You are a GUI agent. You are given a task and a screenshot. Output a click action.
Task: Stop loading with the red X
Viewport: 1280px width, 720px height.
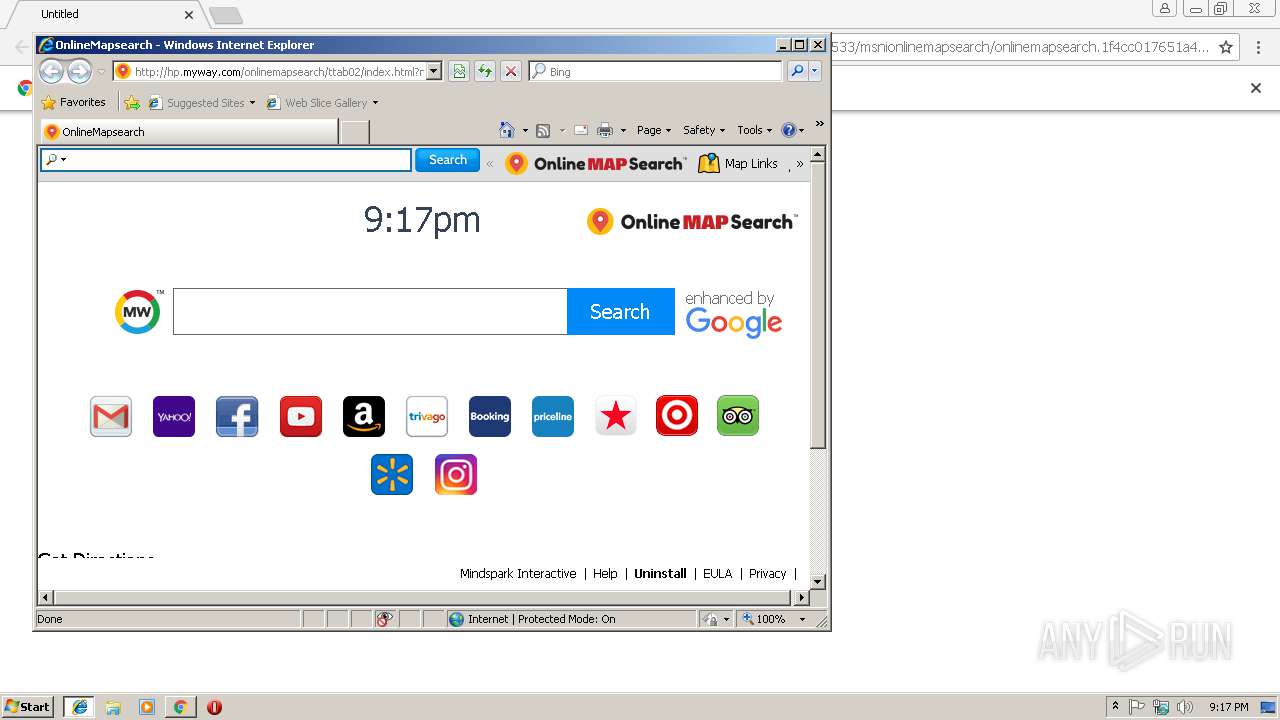[x=511, y=71]
